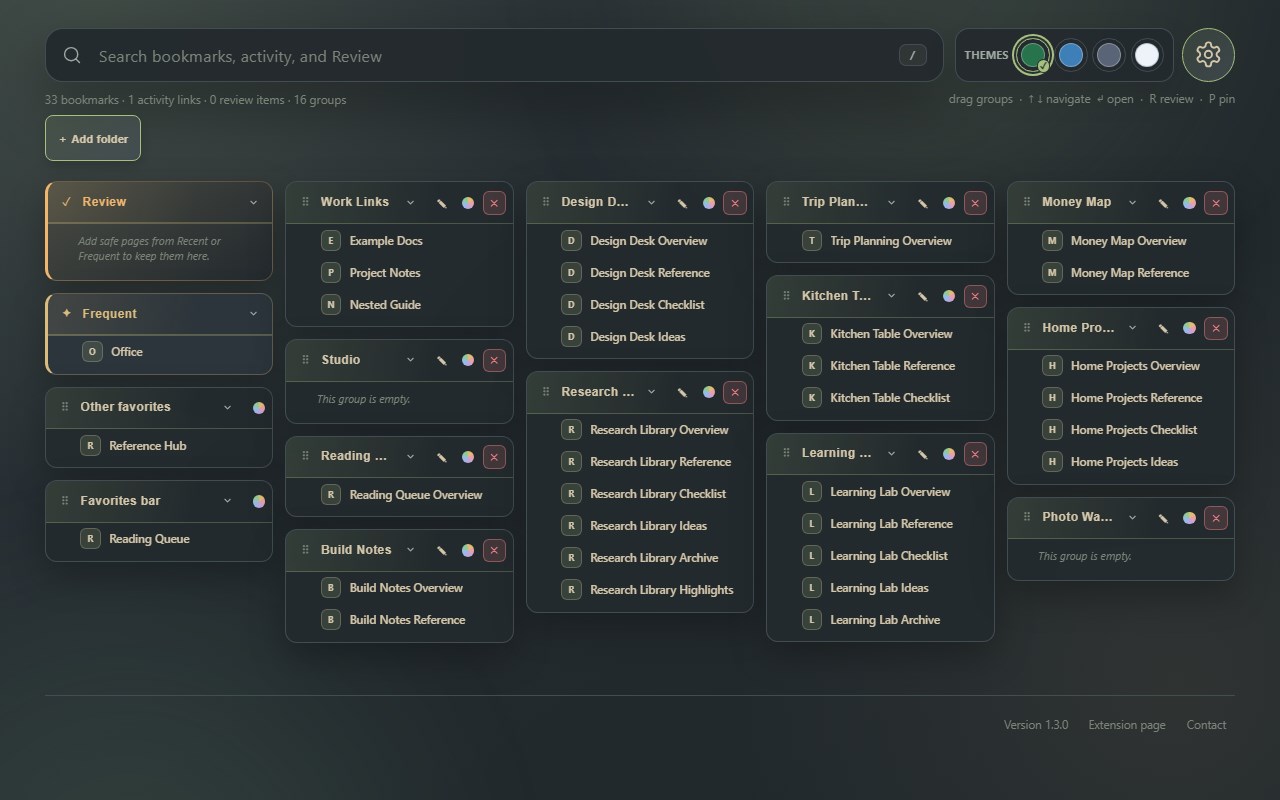Collapse Other favorites group chevron
The width and height of the screenshot is (1280, 800).
pos(227,407)
